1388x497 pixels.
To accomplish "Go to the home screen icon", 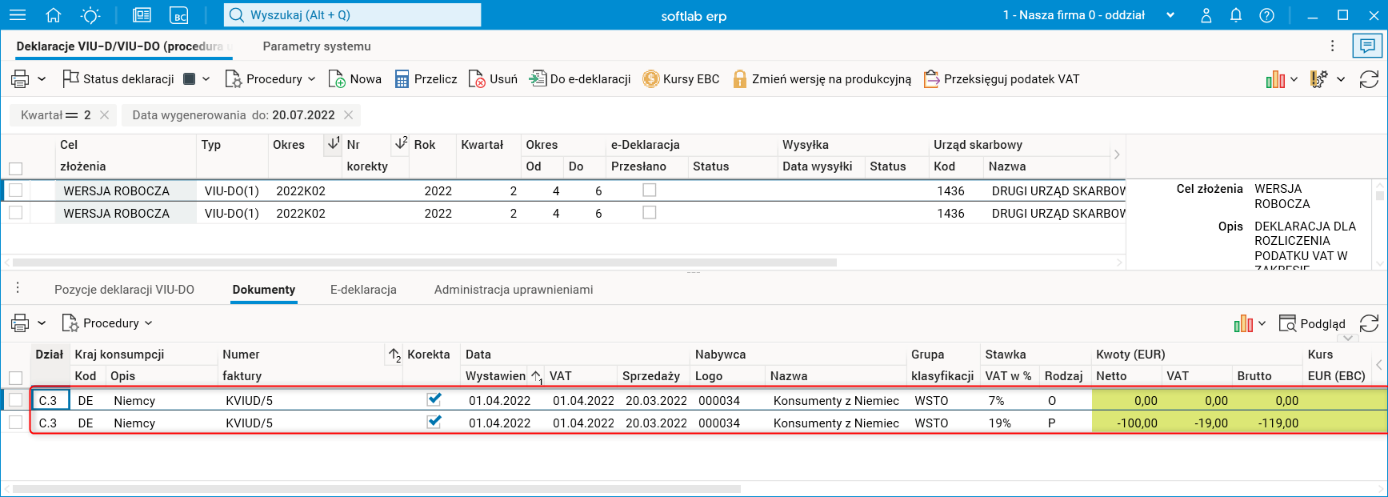I will click(54, 15).
